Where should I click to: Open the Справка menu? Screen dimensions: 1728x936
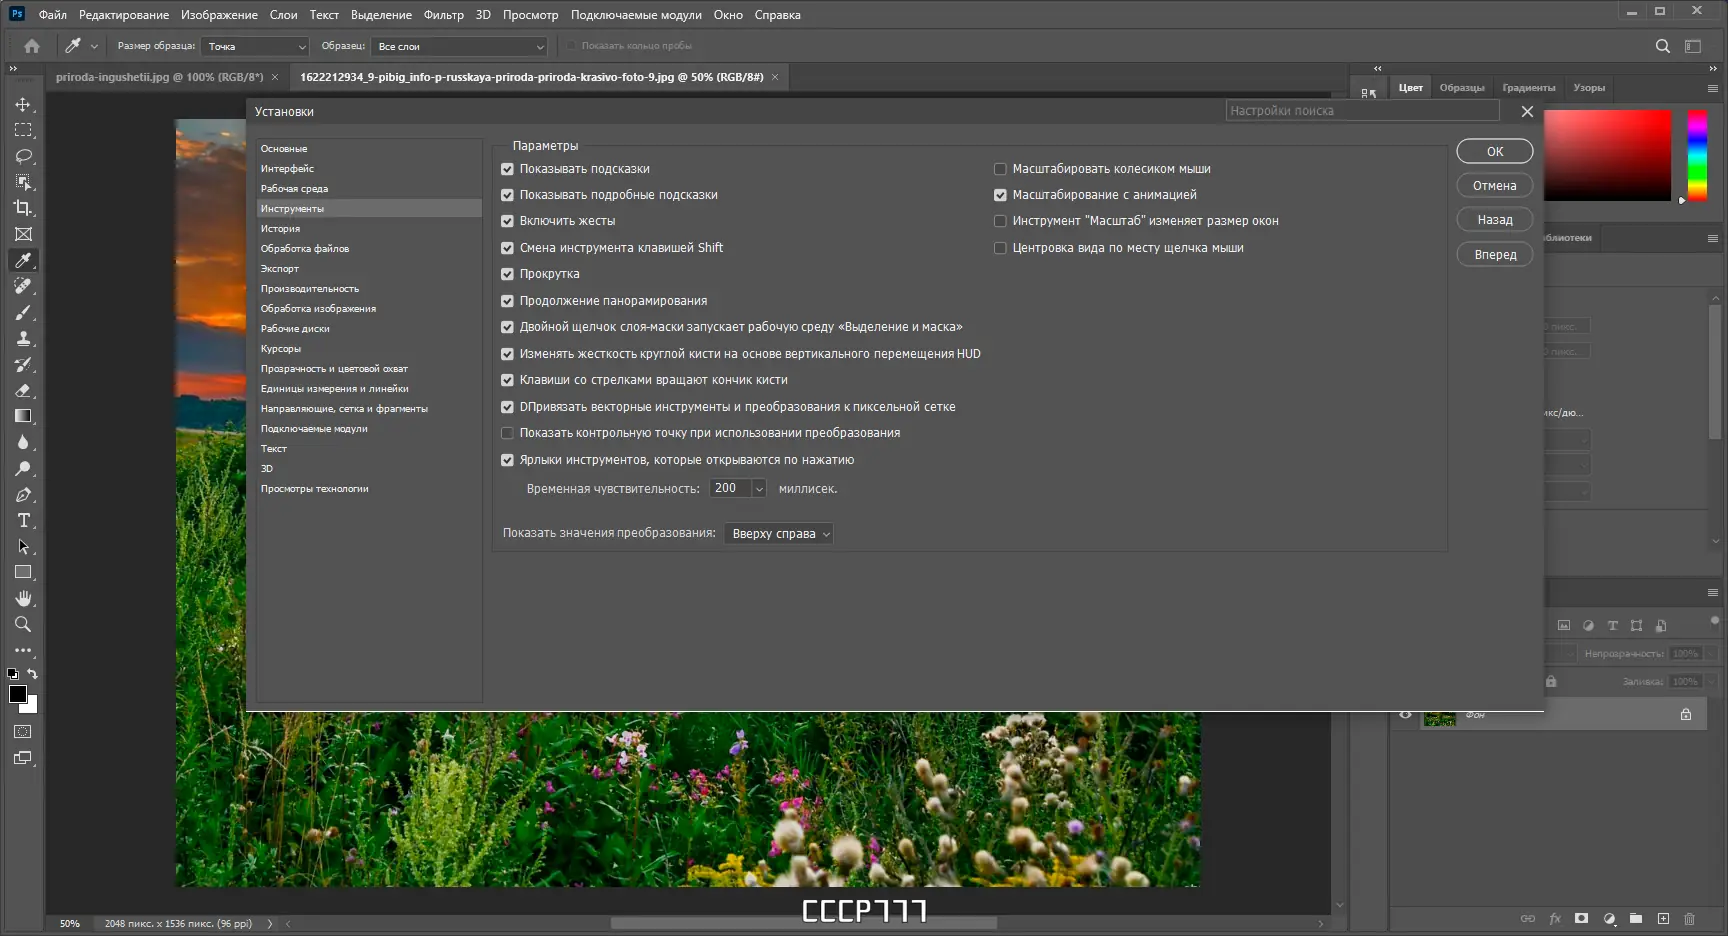click(x=777, y=15)
